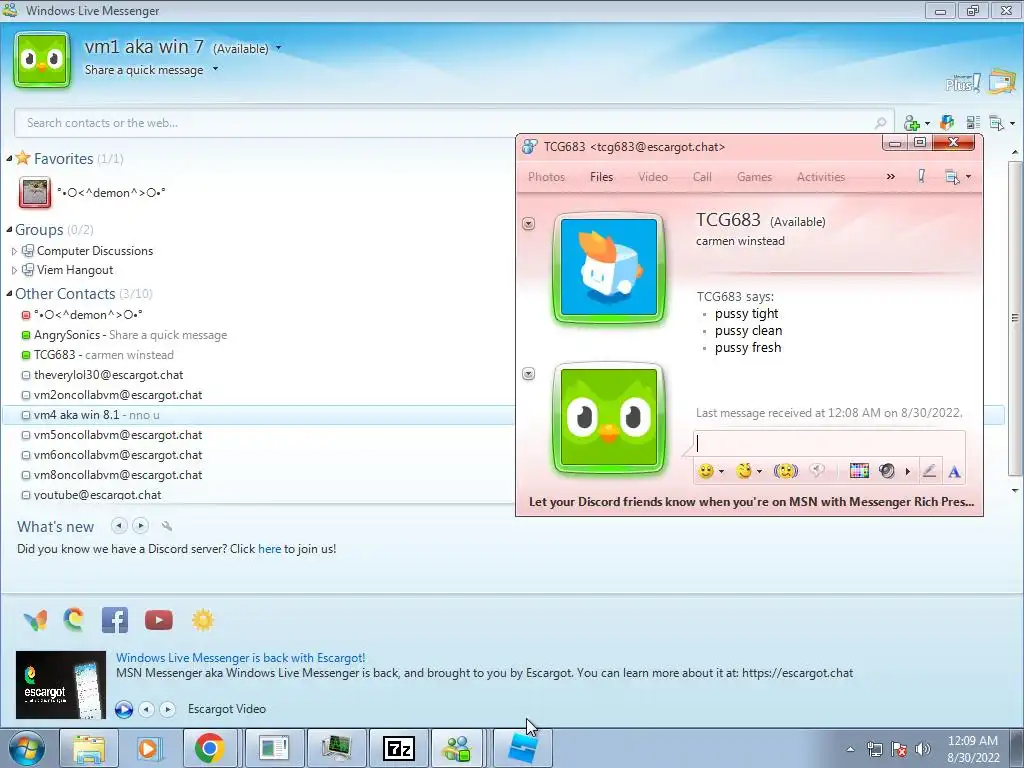Click the Add a contact icon
The image size is (1024, 768).
coord(912,123)
